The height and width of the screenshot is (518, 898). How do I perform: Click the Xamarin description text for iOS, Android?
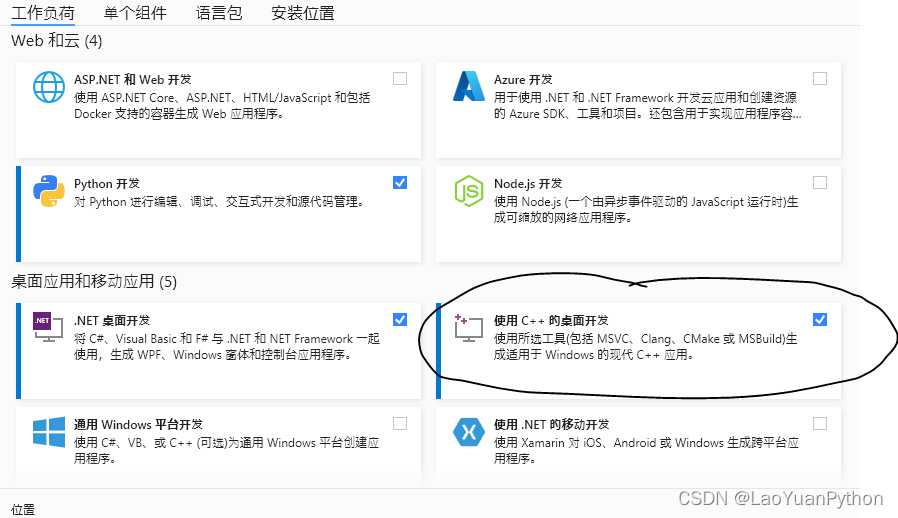tap(646, 450)
